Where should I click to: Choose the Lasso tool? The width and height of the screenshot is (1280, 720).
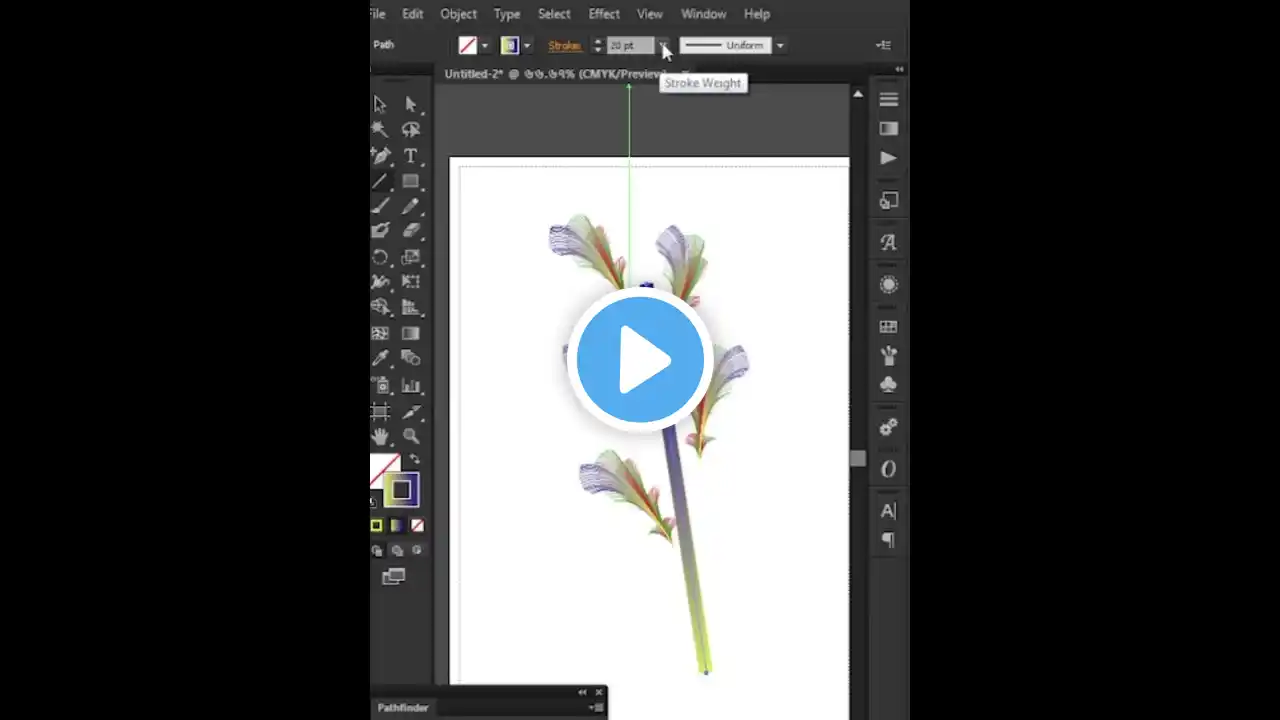click(x=410, y=129)
